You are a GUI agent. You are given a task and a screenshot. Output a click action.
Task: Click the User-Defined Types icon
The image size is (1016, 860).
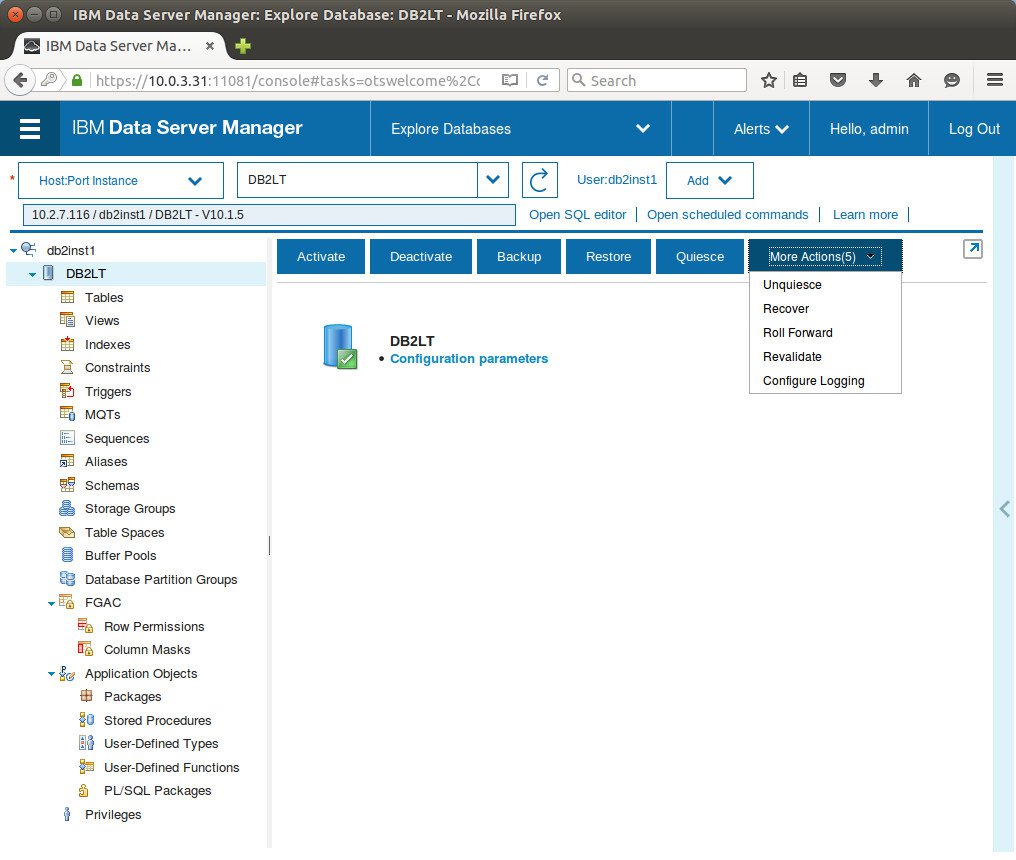click(x=86, y=743)
